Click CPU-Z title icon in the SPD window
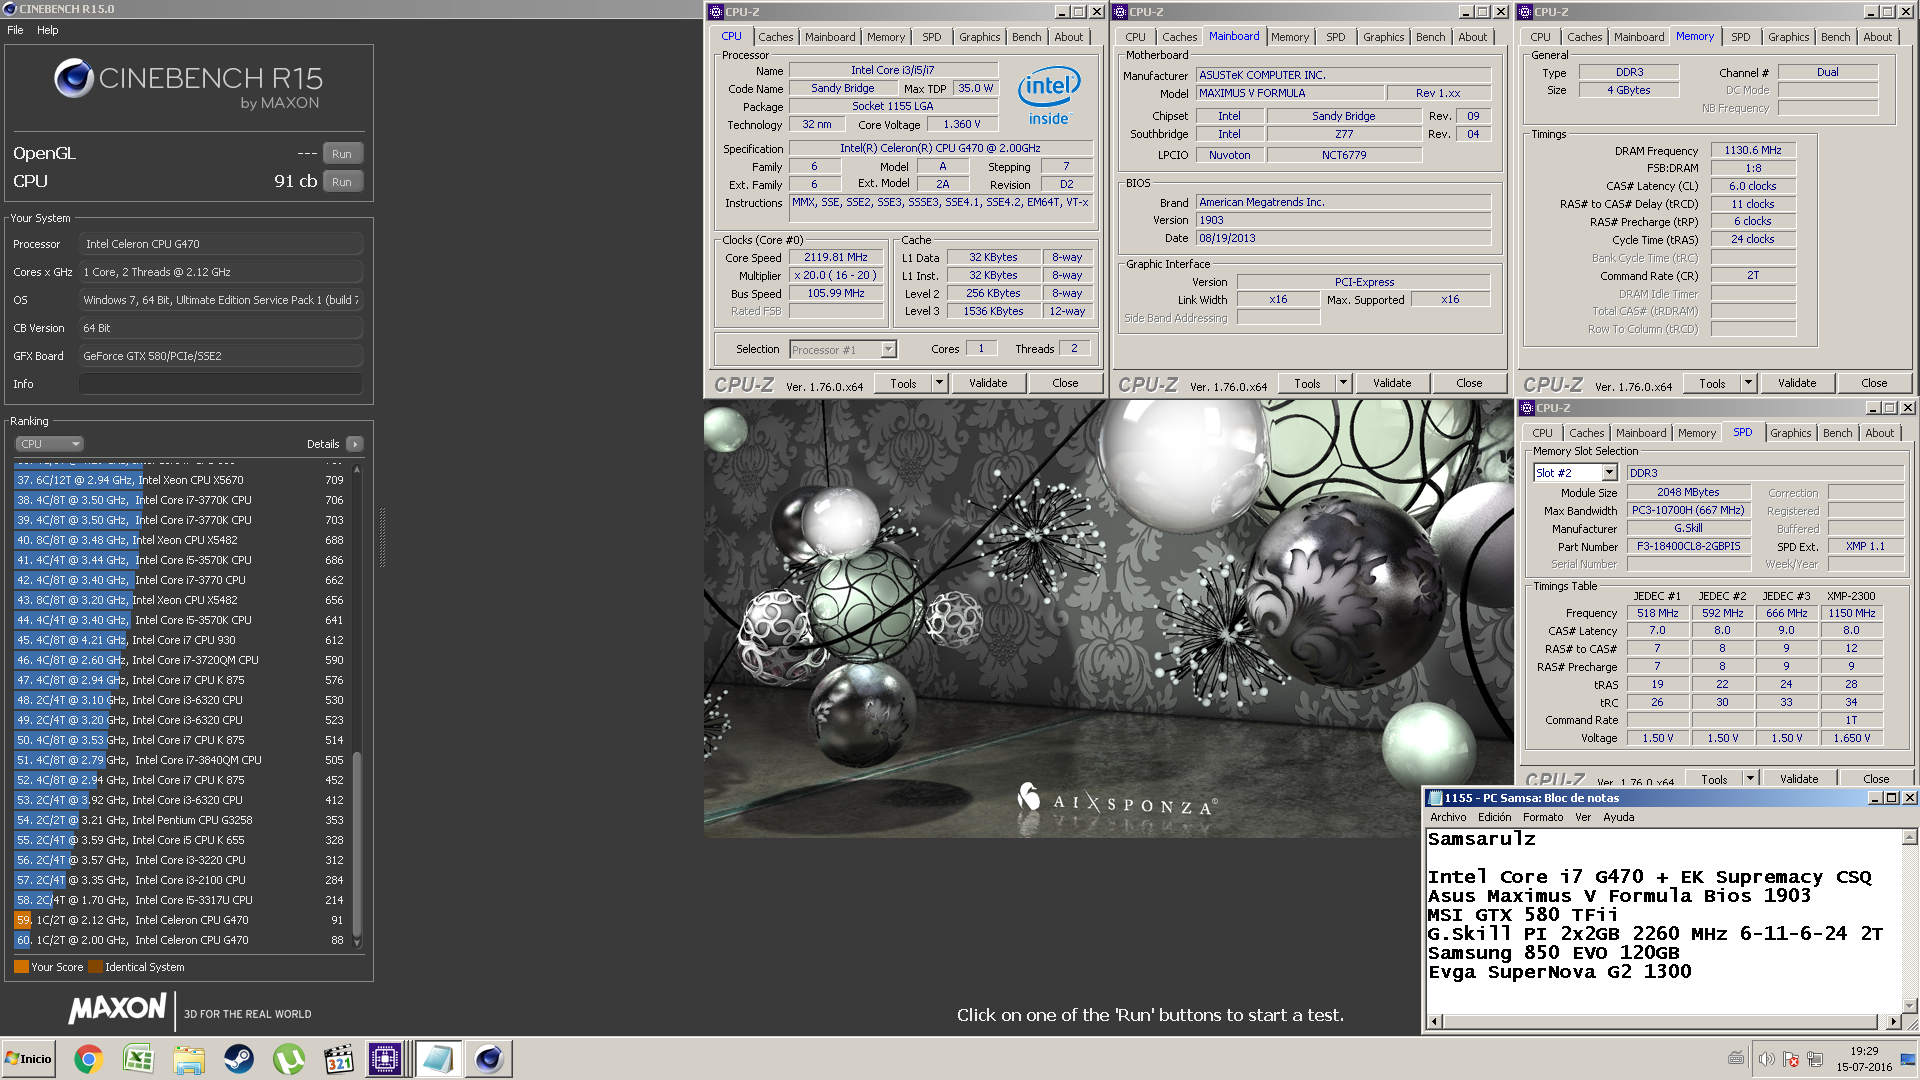This screenshot has height=1080, width=1920. 1527,408
